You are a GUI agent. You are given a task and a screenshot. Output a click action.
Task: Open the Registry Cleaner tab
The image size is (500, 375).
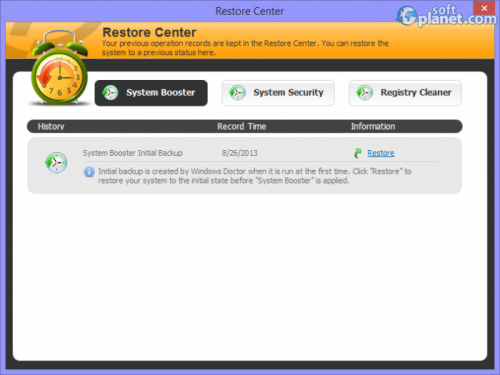point(405,93)
